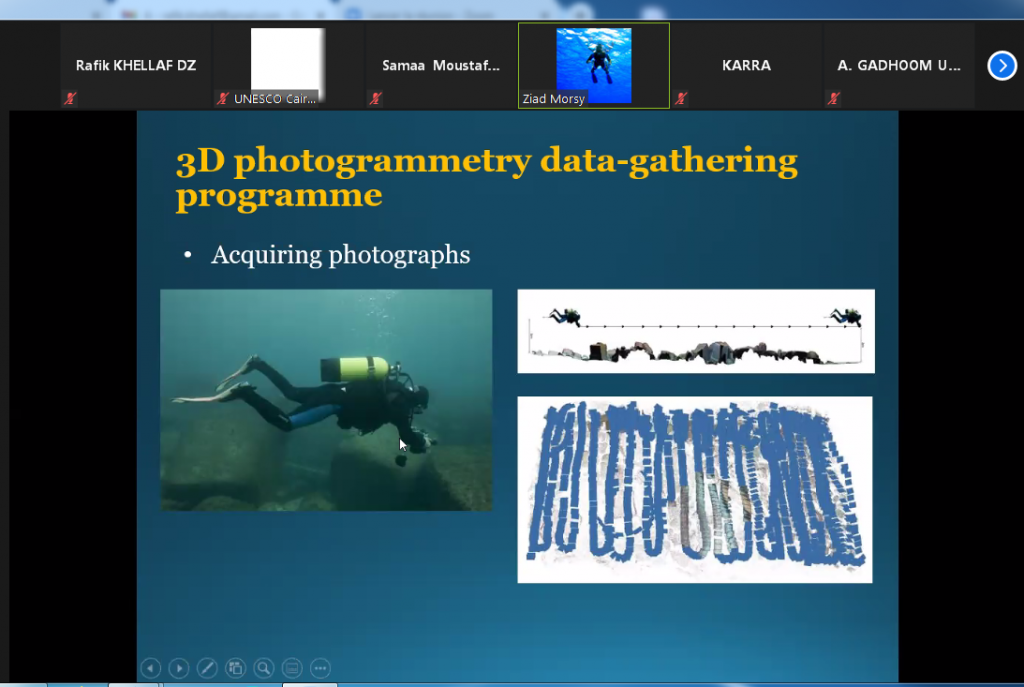Screen dimensions: 1024x687
Task: Click A. GADHOOM muted microphone icon
Action: (833, 99)
